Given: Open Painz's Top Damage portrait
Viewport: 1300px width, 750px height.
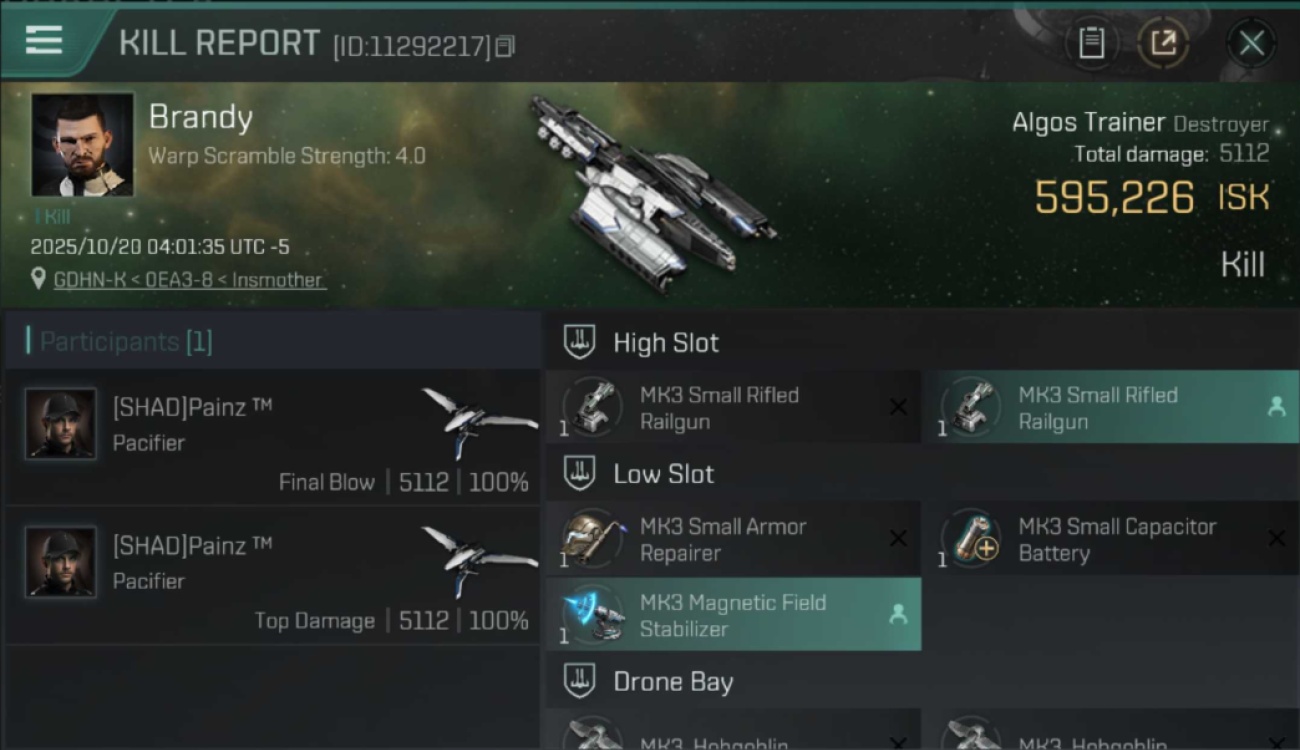Looking at the screenshot, I should pos(61,562).
